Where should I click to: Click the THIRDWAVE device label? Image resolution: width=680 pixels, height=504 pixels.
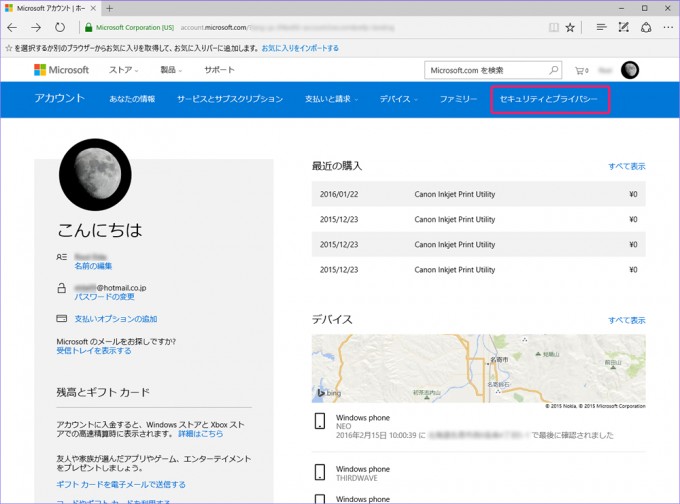(357, 478)
